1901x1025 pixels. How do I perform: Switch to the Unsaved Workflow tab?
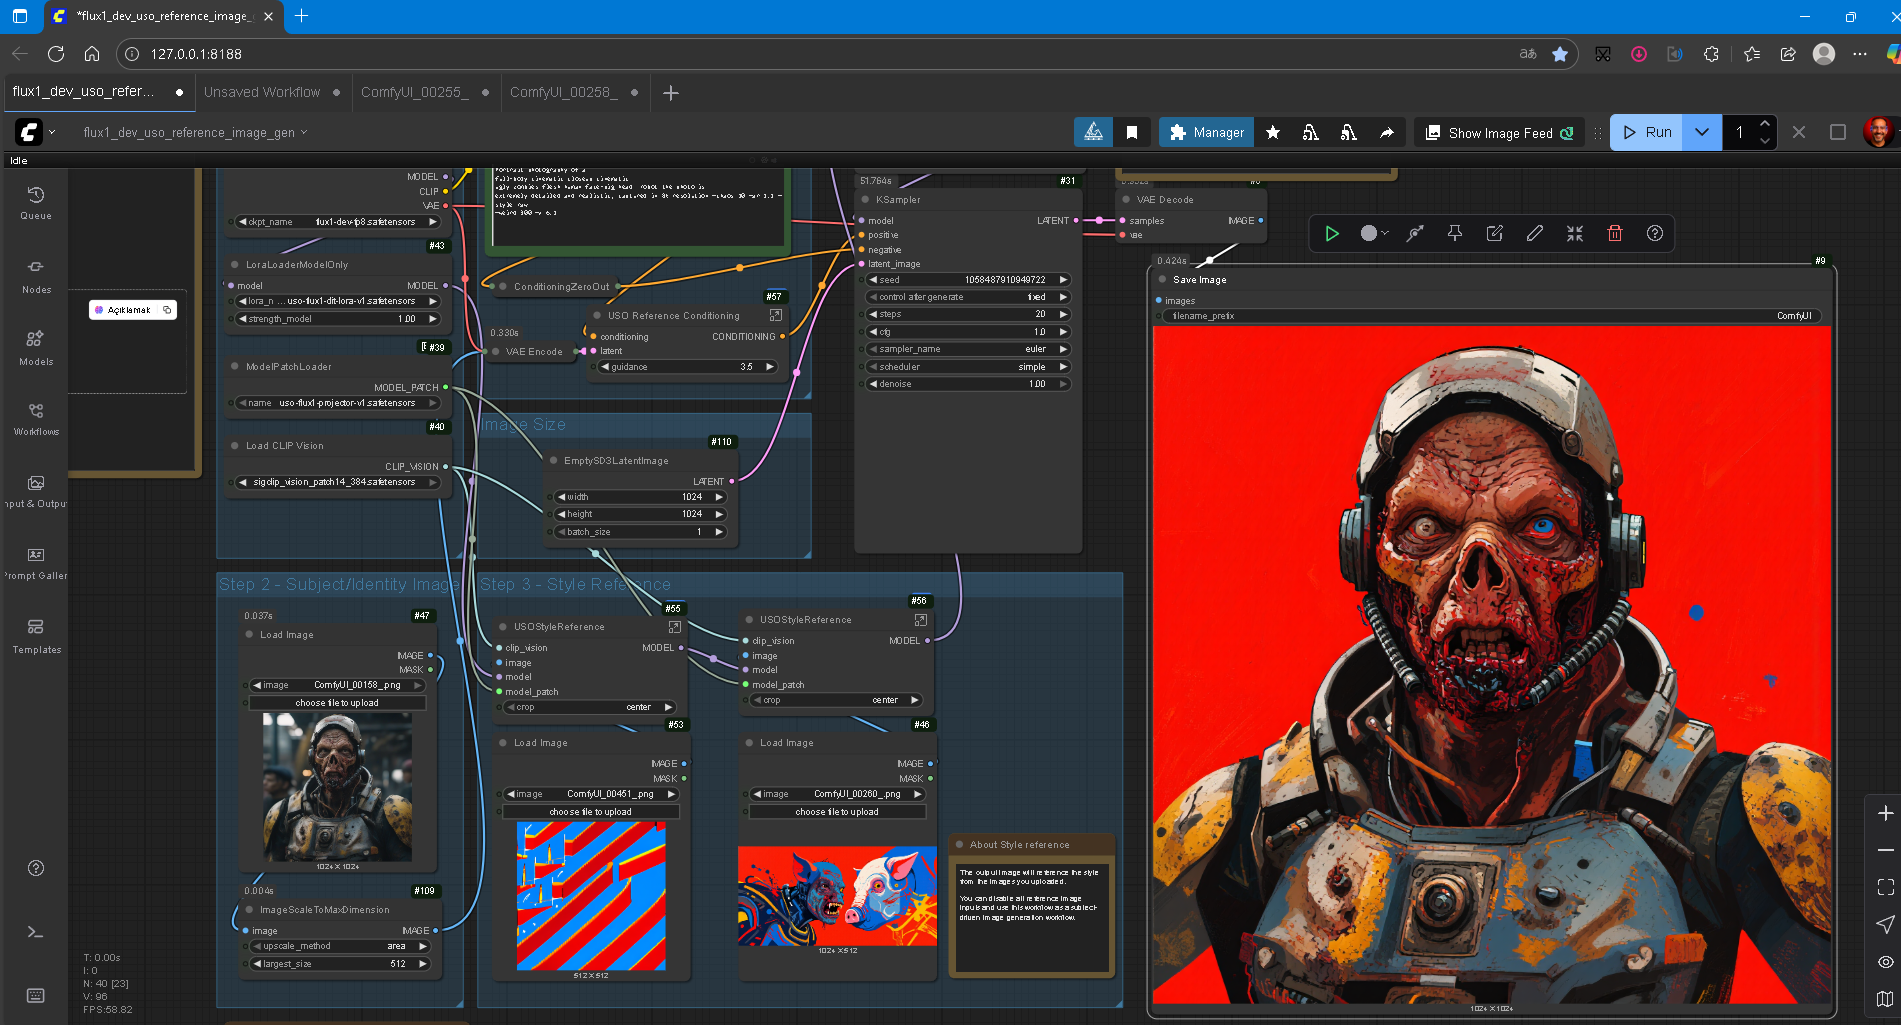262,92
